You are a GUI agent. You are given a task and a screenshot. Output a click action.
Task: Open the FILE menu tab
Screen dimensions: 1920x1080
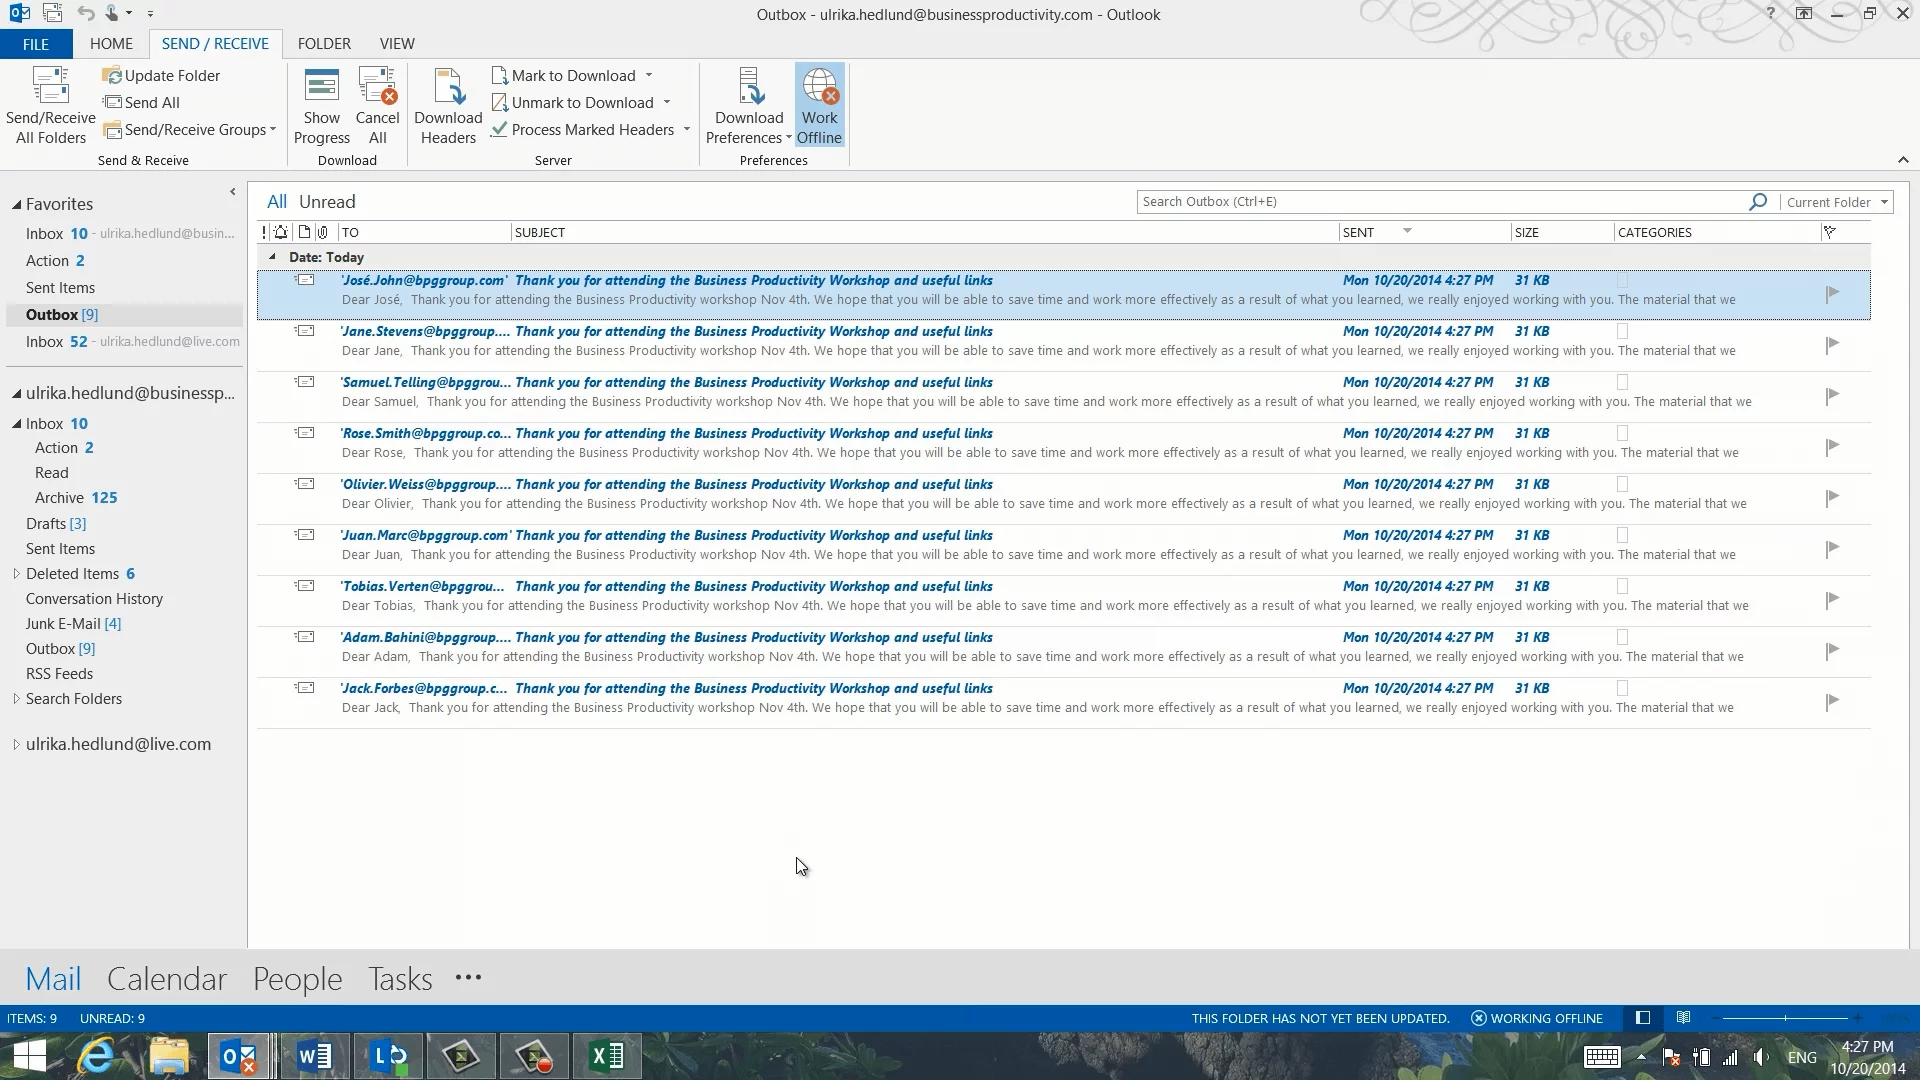click(36, 44)
